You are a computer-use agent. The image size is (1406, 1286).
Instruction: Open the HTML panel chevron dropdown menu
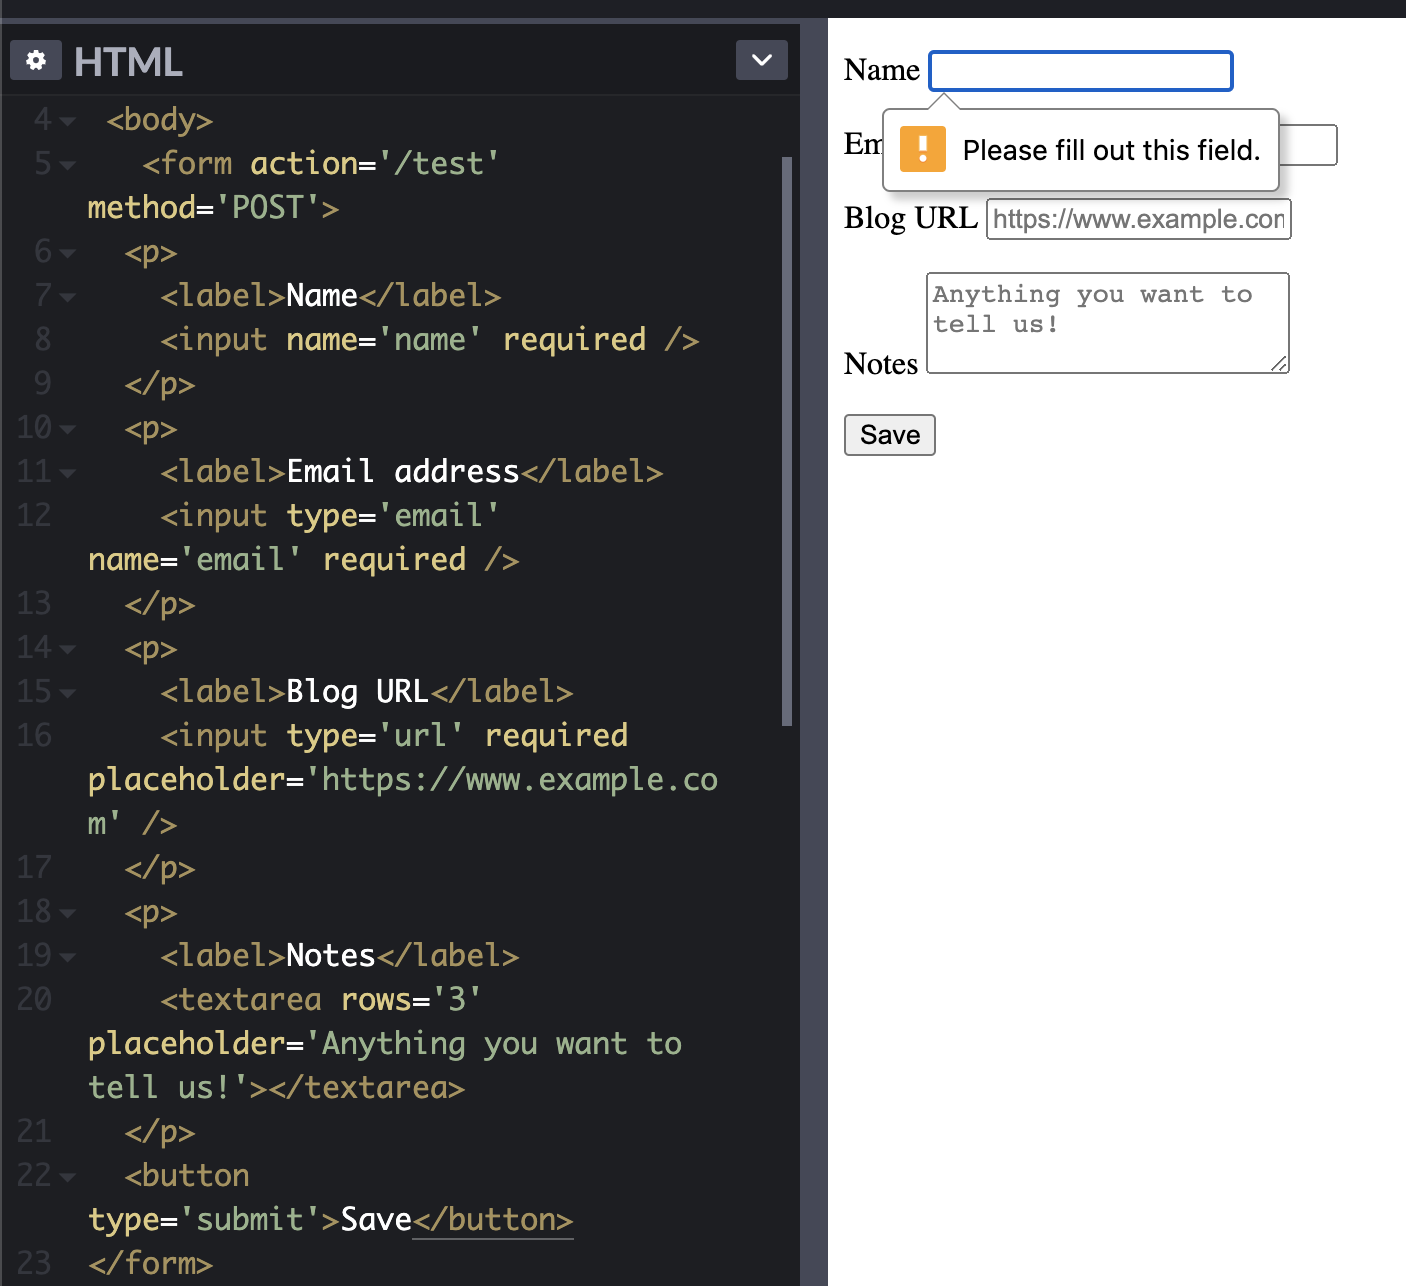(761, 60)
